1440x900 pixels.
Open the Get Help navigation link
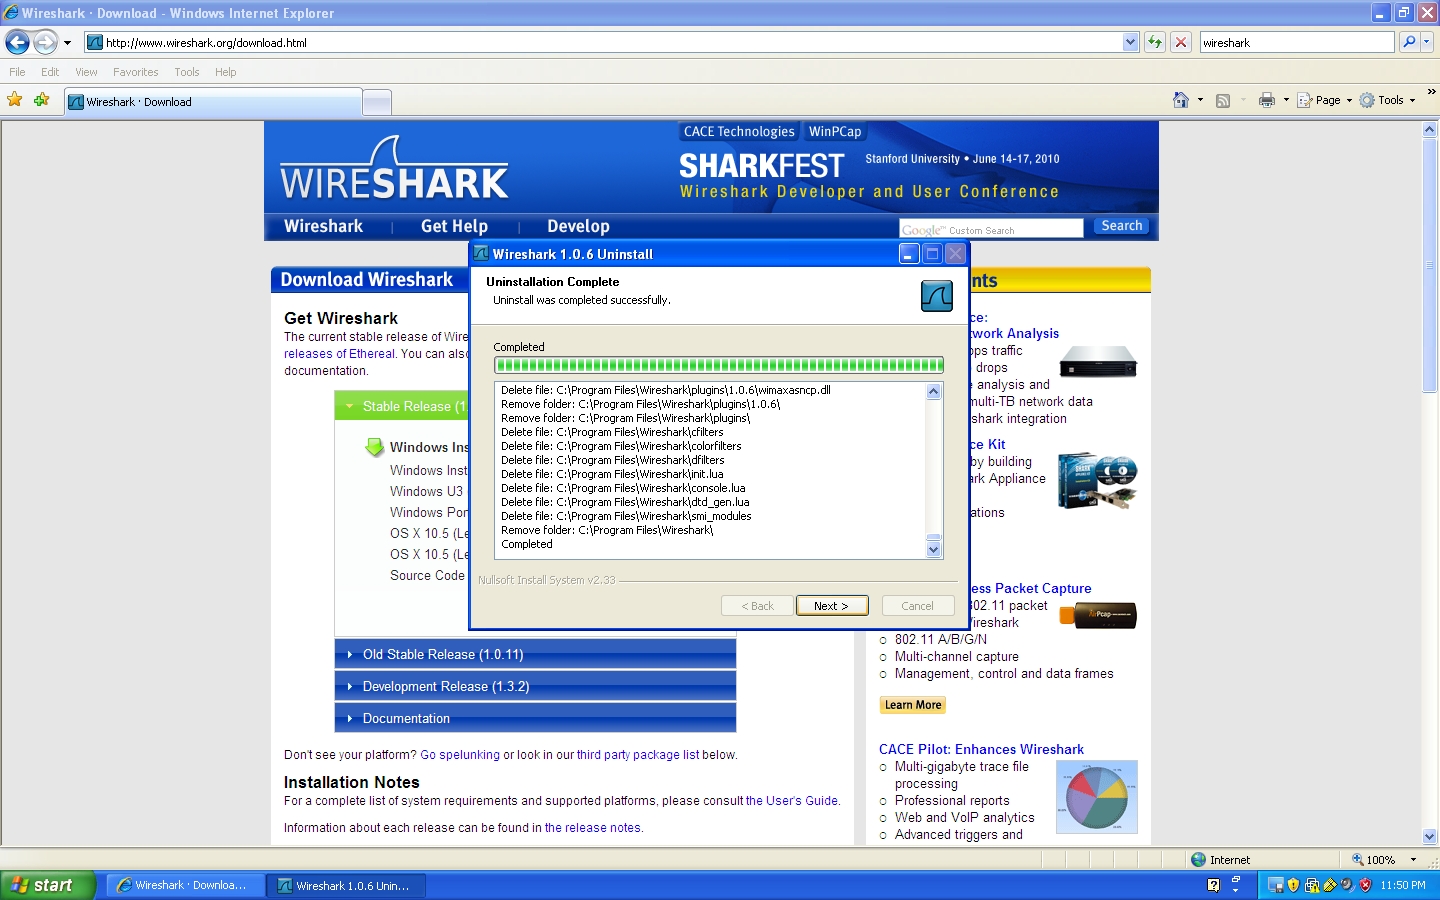[x=454, y=226]
